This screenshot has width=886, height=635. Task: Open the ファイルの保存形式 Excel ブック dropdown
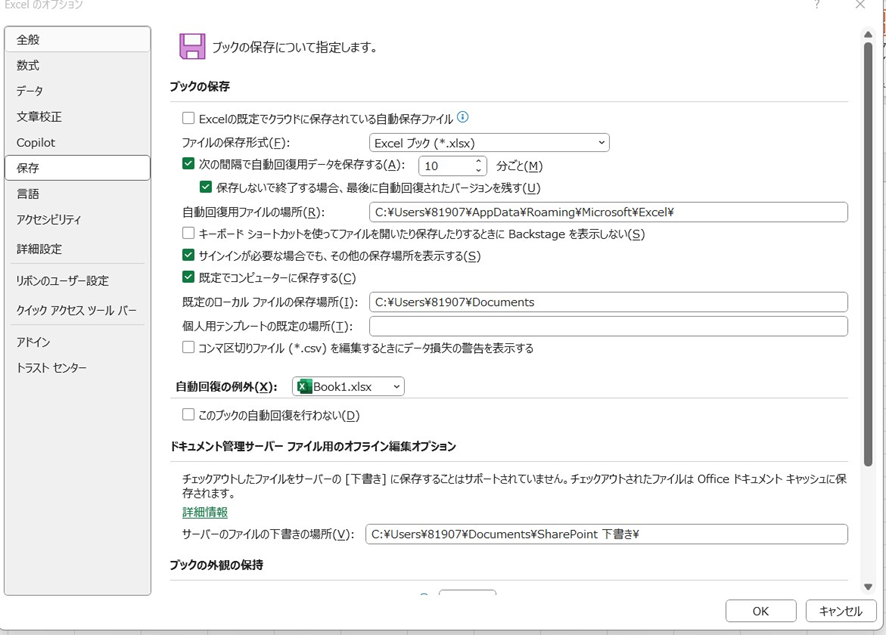pos(489,143)
